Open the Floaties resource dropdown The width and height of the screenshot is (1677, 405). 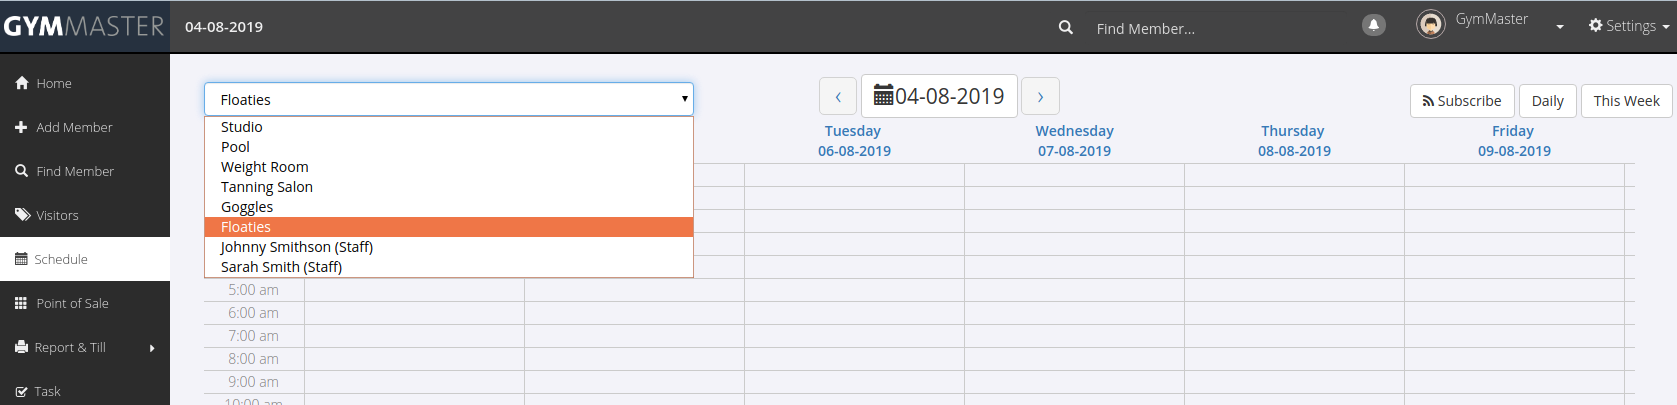[x=448, y=99]
